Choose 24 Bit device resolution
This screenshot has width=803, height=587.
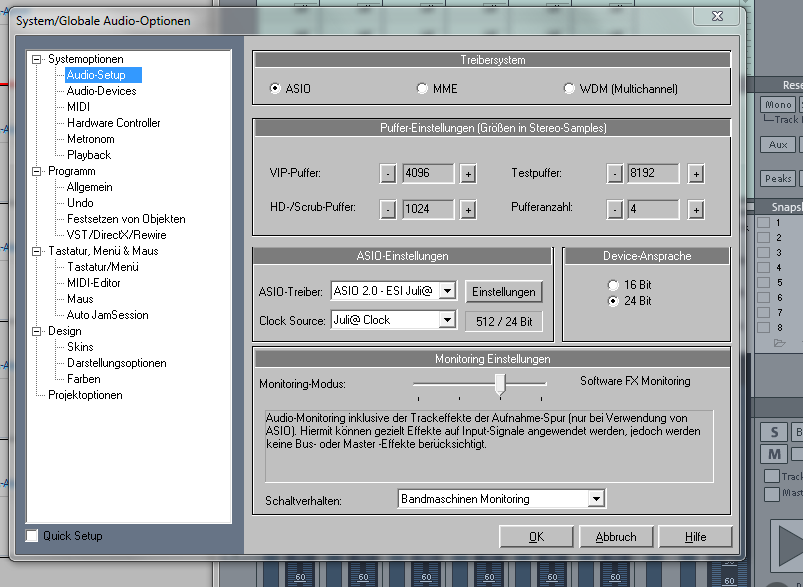(x=613, y=301)
